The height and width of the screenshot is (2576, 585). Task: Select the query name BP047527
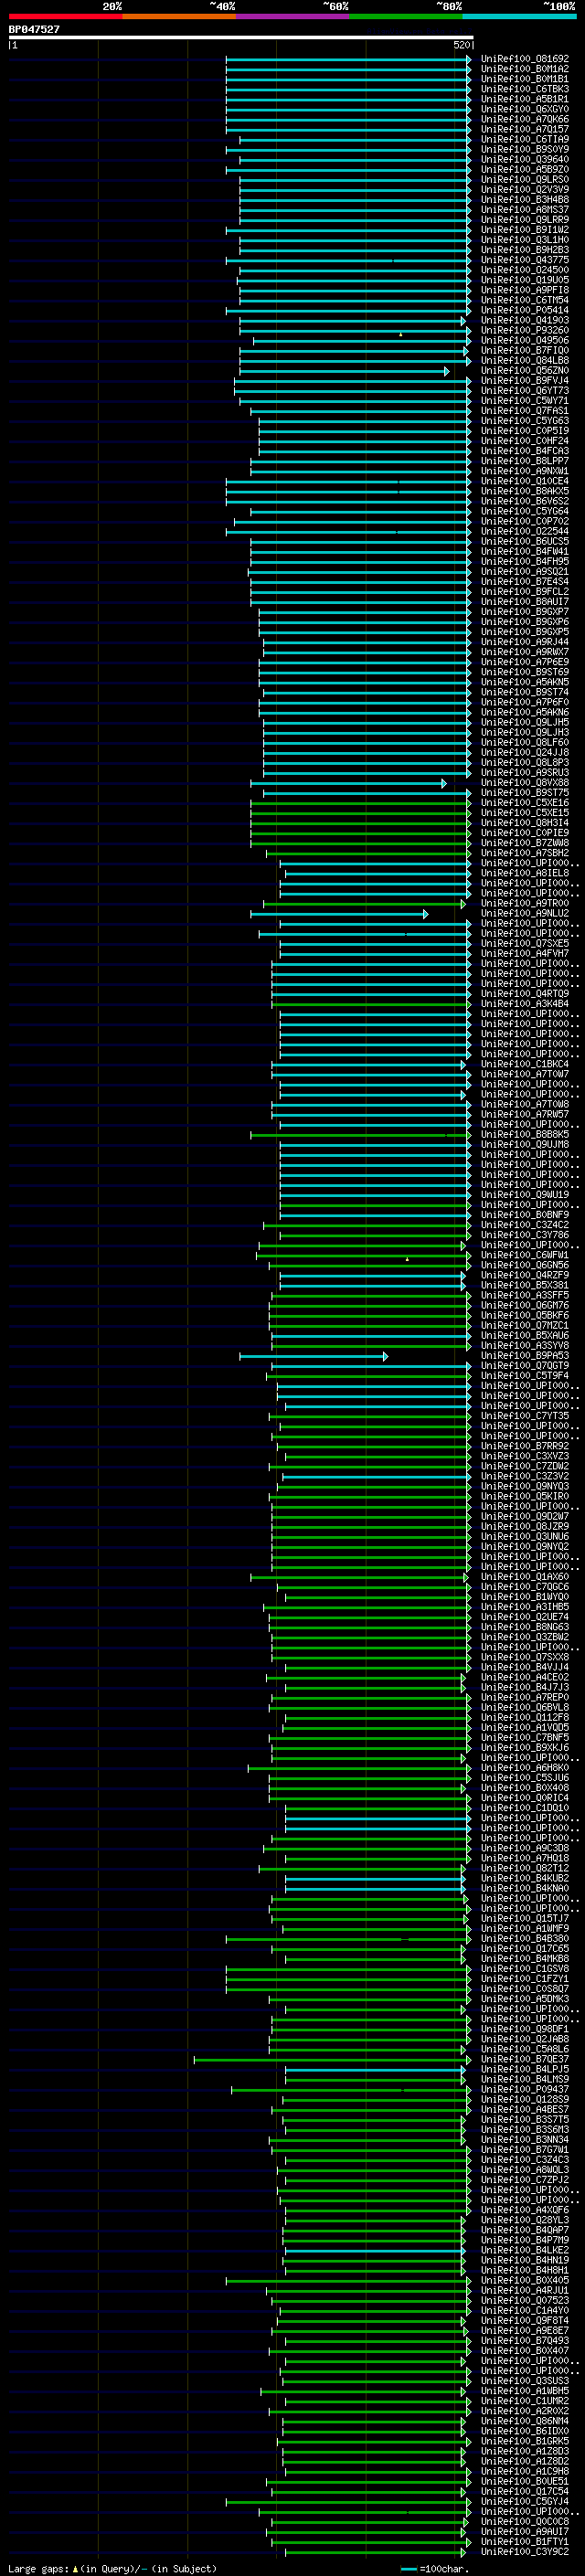(x=34, y=29)
